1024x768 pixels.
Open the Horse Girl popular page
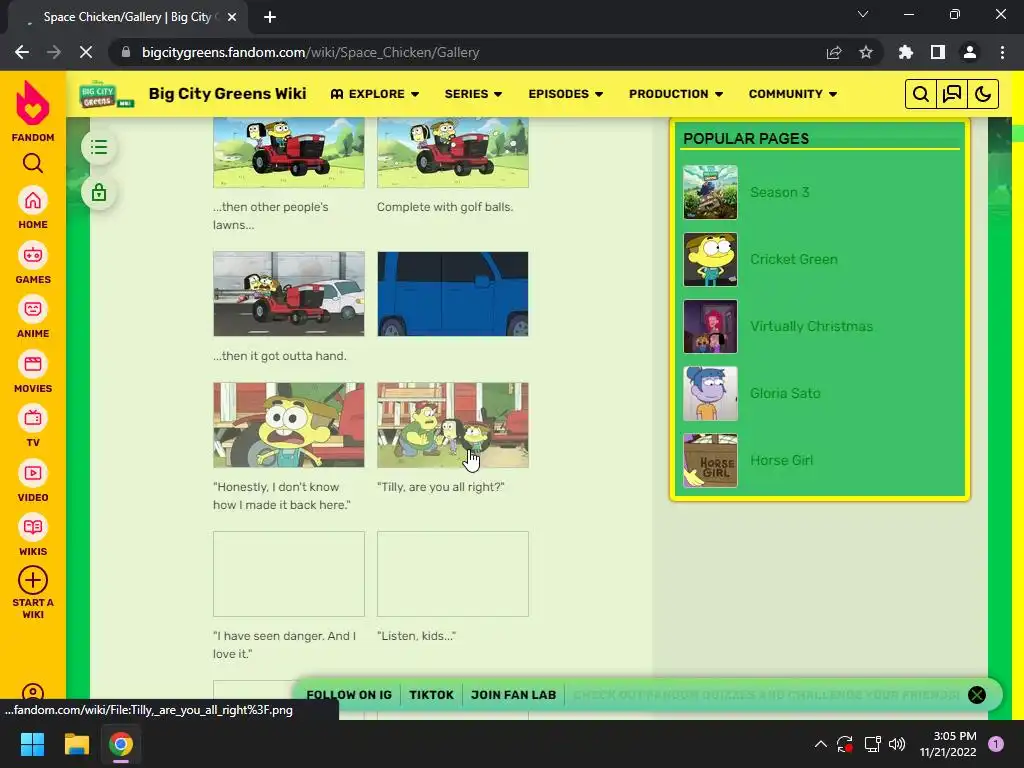coord(781,460)
